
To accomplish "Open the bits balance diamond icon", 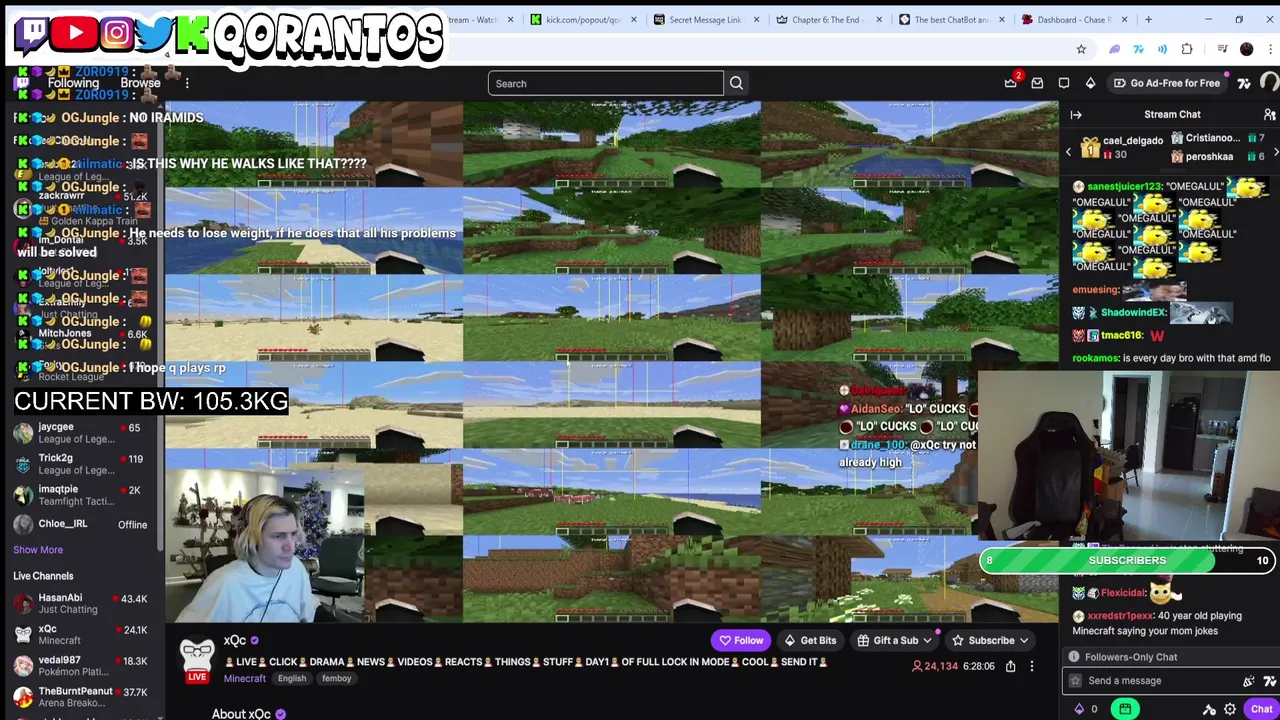I will click(1079, 709).
